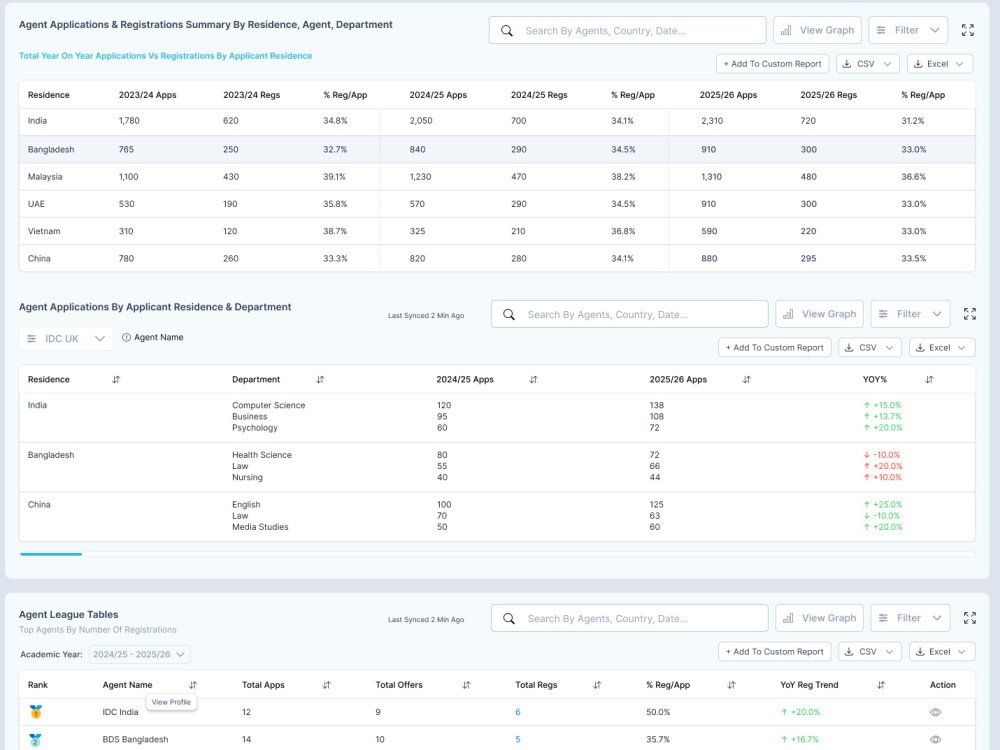Click search icon in summary section search bar

[506, 31]
